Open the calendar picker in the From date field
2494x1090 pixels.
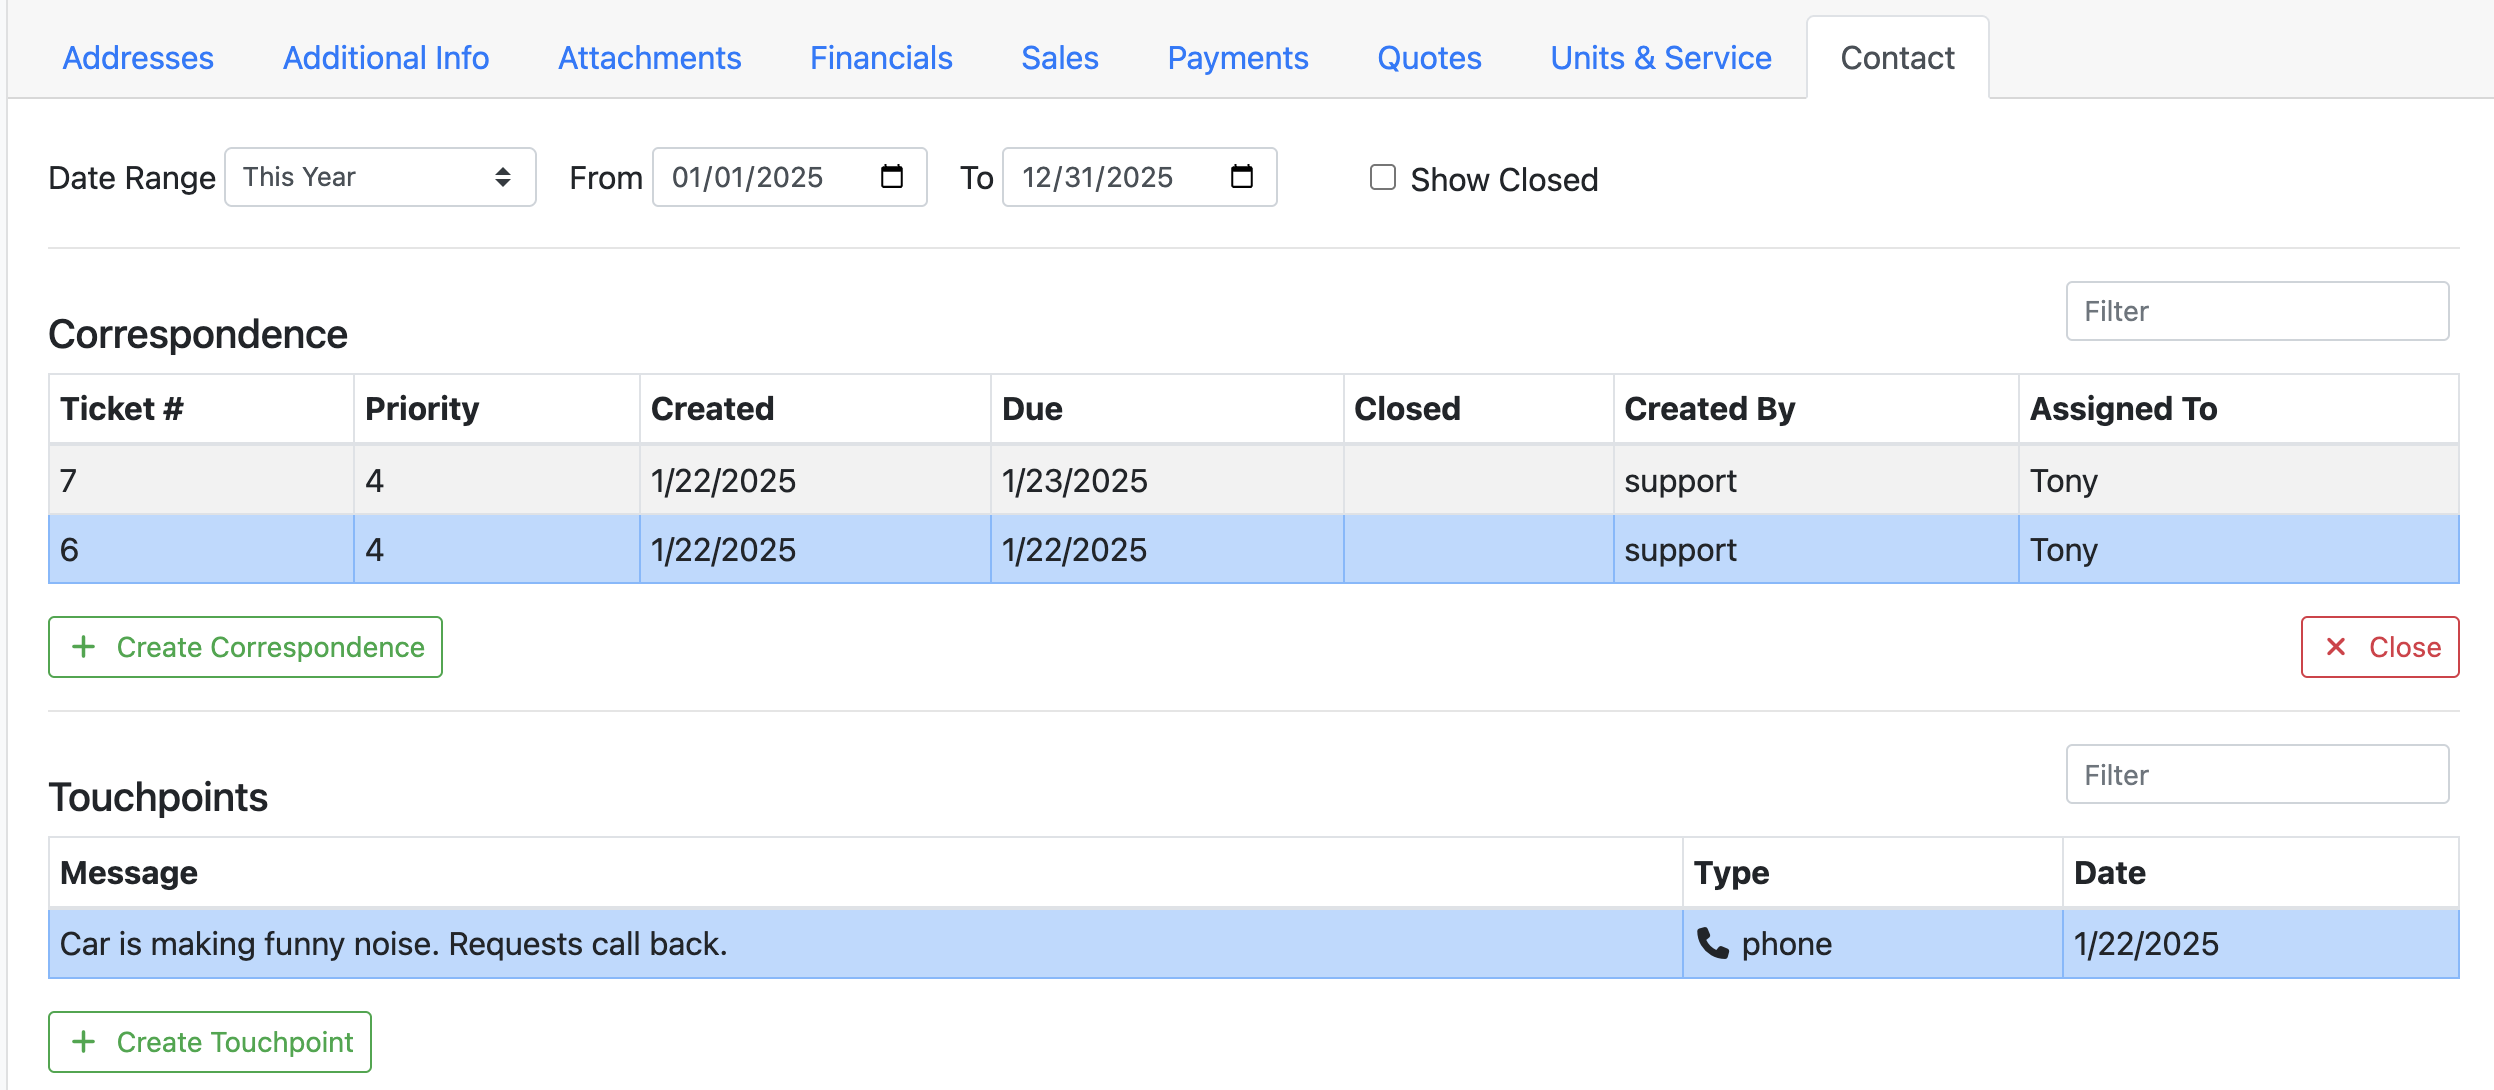[x=893, y=177]
